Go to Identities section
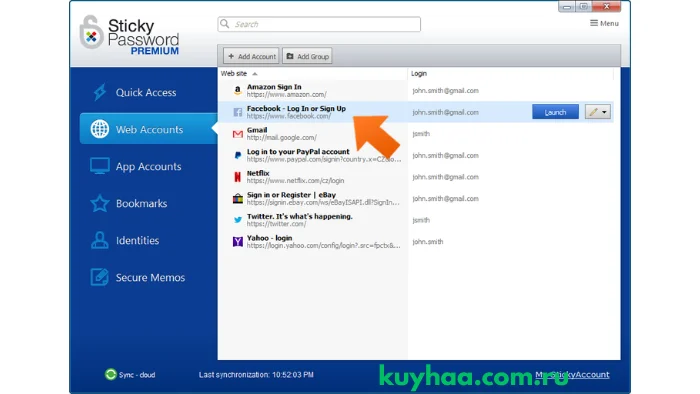The height and width of the screenshot is (394, 700). pyautogui.click(x=137, y=241)
